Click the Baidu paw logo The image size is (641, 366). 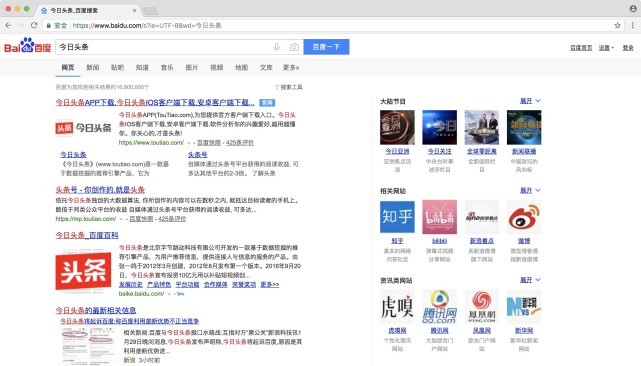point(27,45)
